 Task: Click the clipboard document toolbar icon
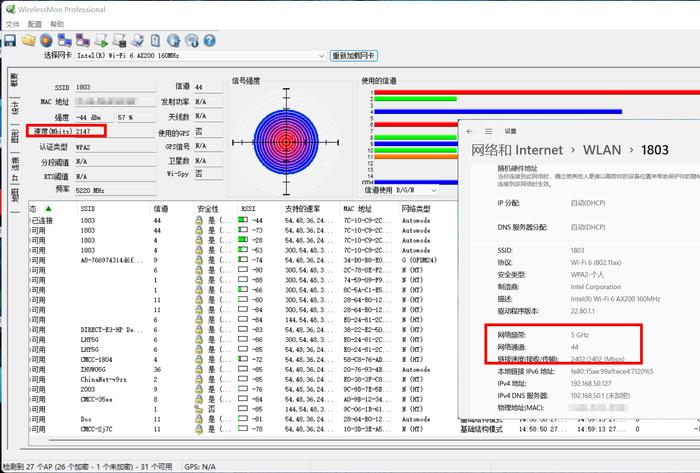[x=155, y=41]
